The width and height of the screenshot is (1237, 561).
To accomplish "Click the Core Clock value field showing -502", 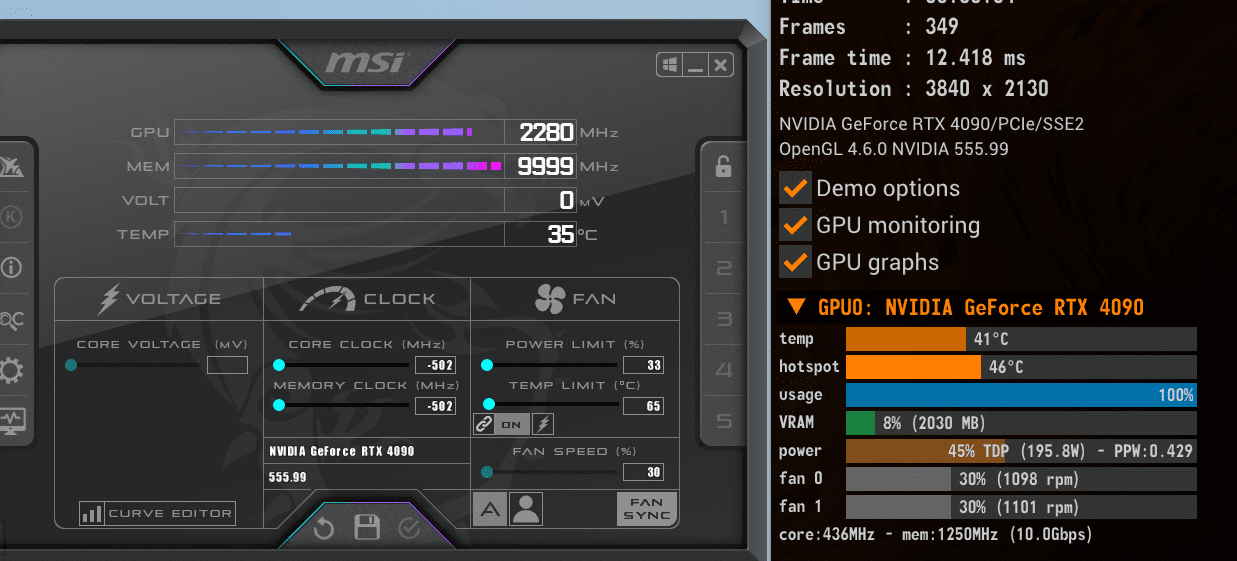I will coord(435,365).
